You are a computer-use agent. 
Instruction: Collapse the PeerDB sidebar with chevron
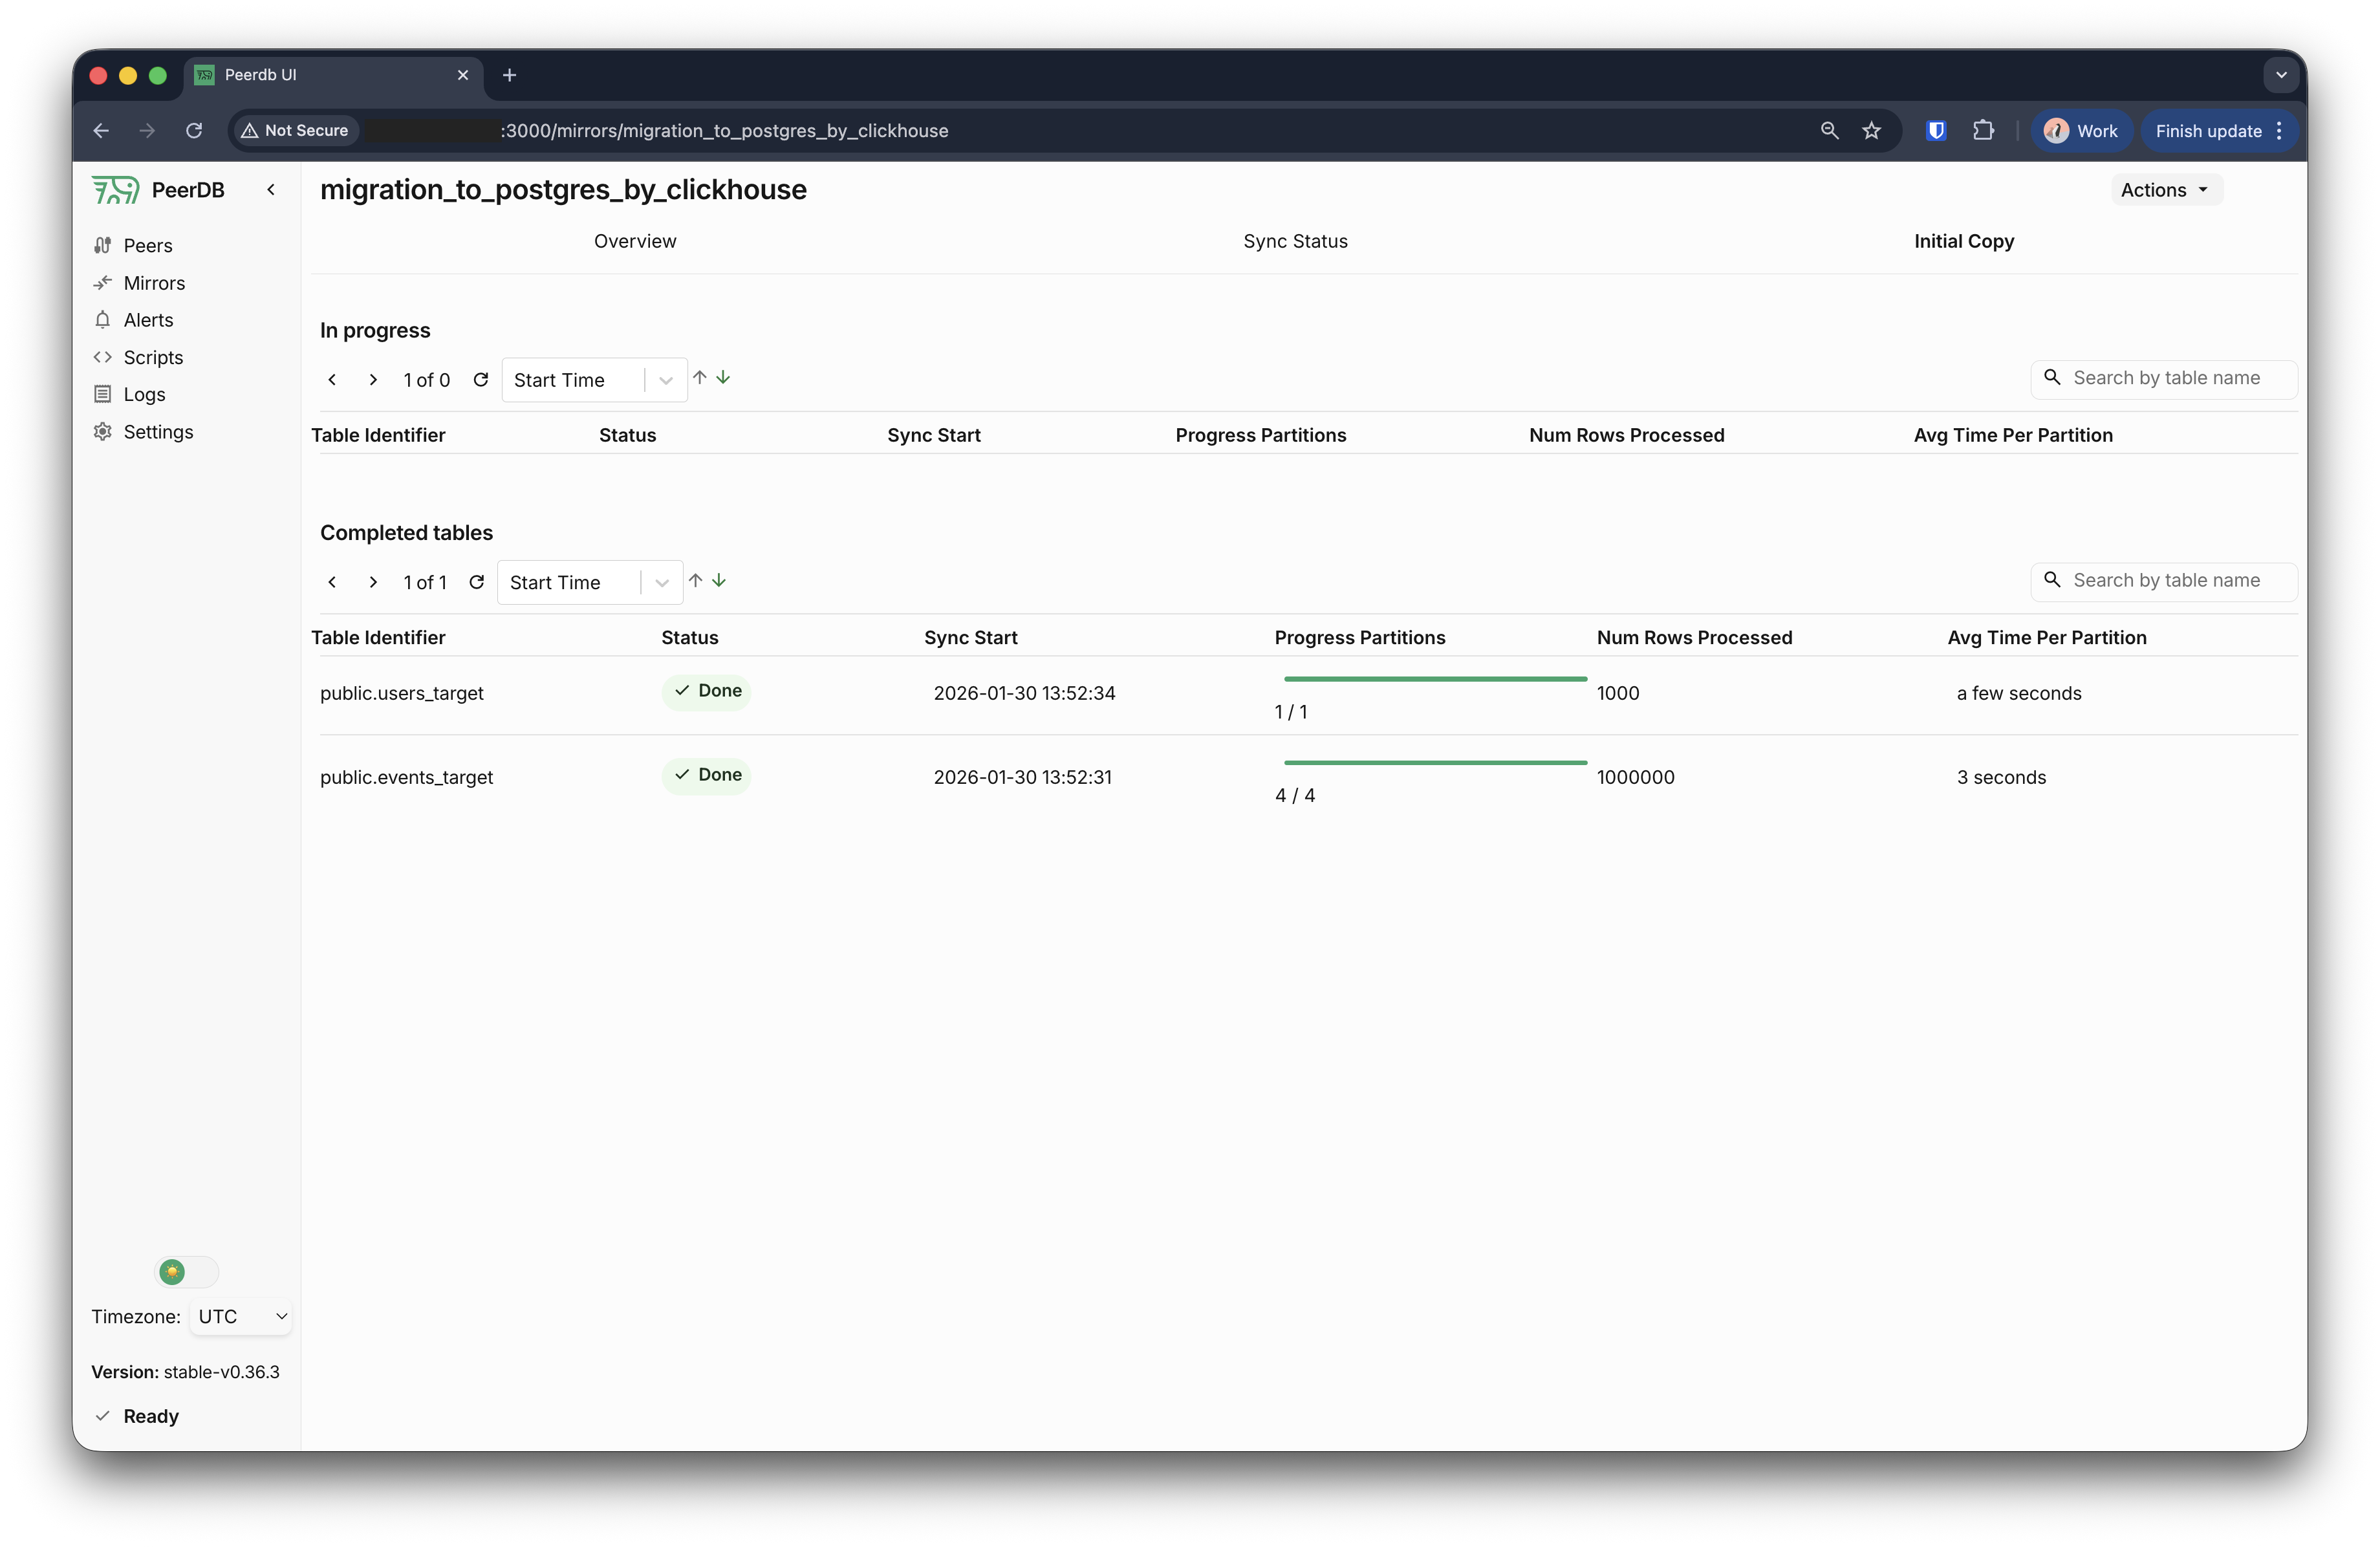[x=271, y=190]
